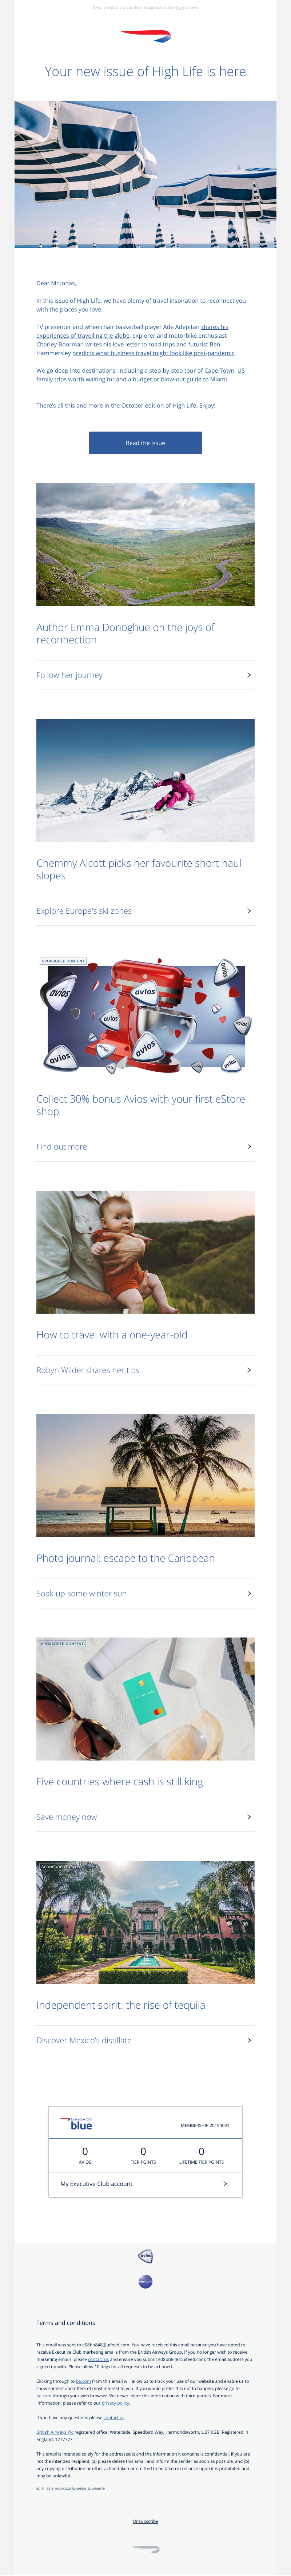
Task: Click the oneworld circular logo icon
Action: coord(145,2282)
